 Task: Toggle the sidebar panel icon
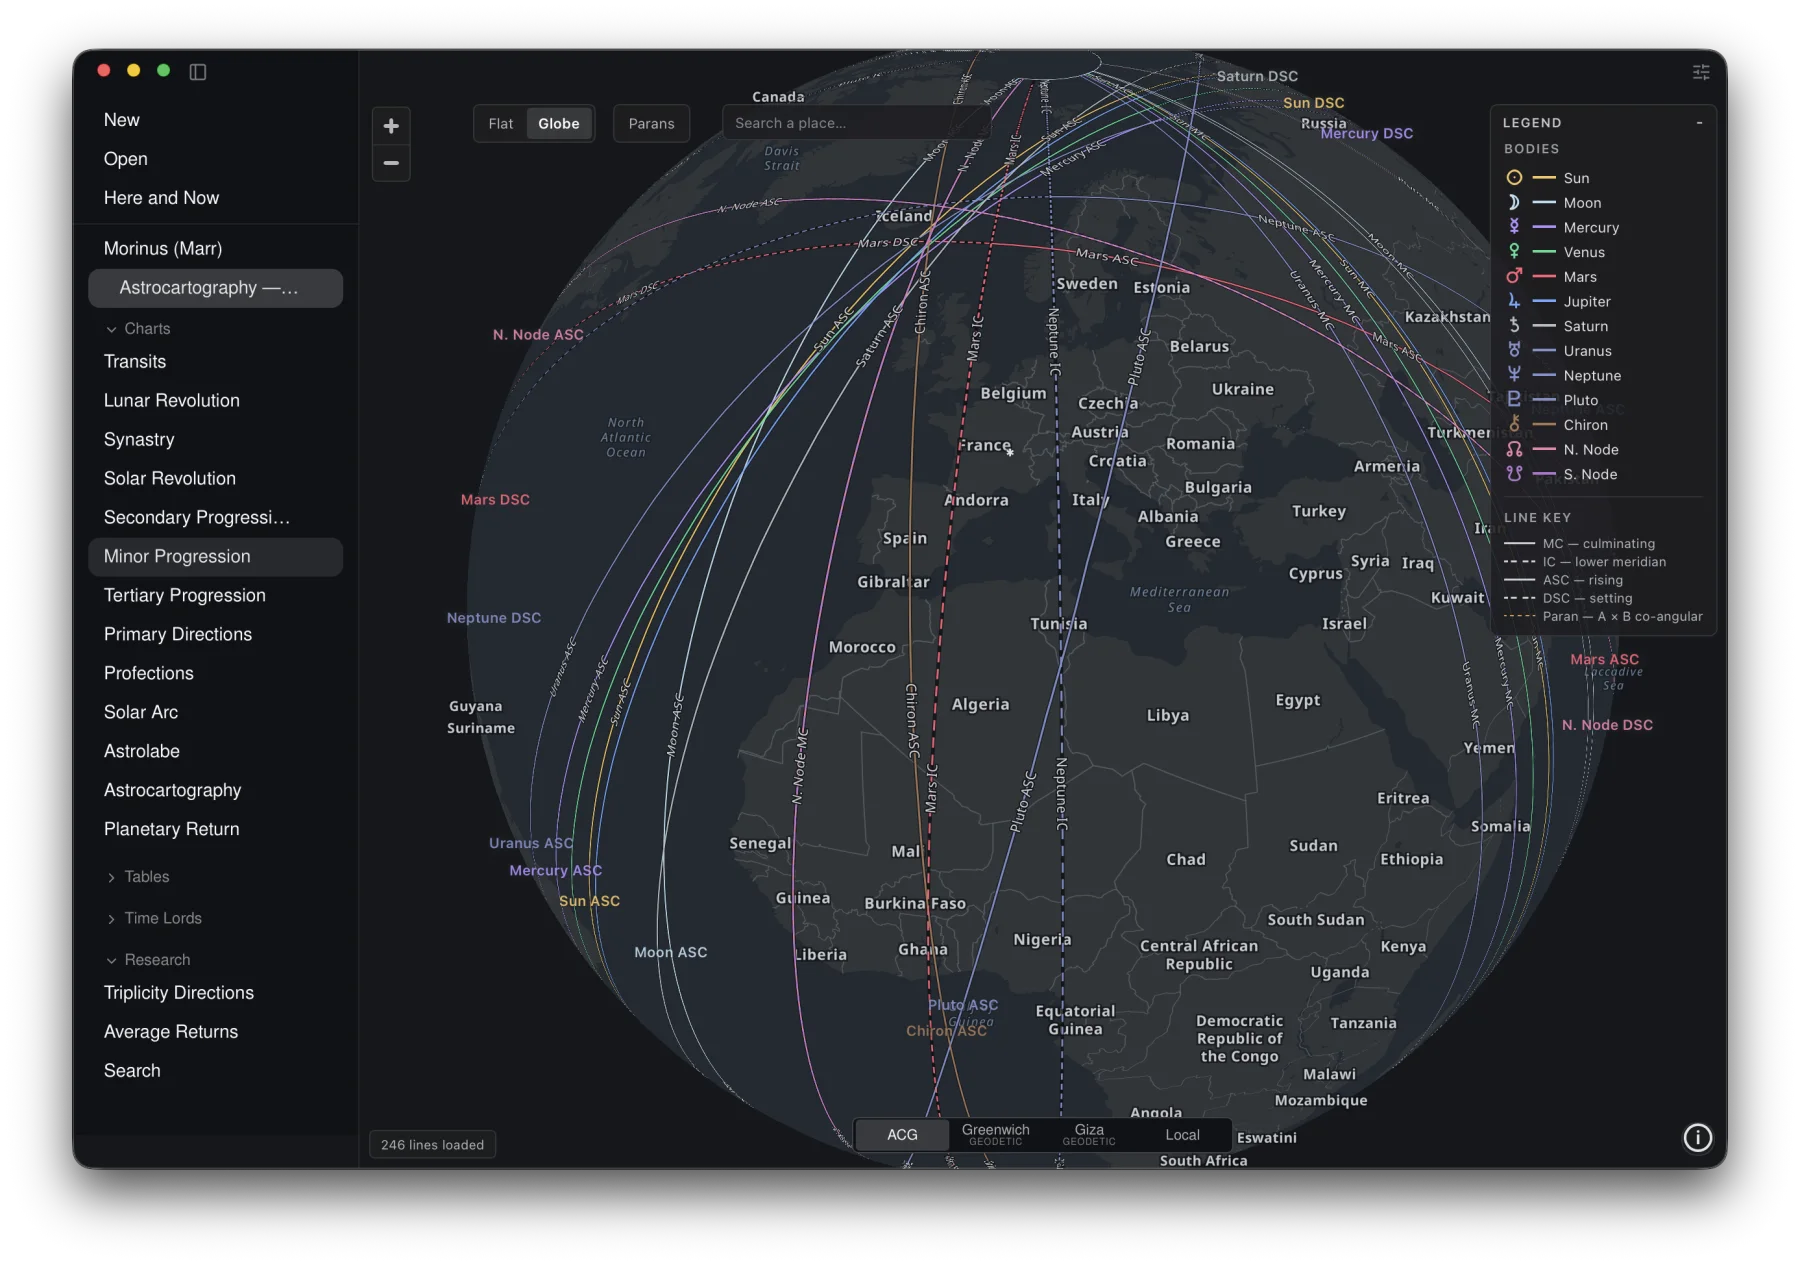[x=198, y=72]
